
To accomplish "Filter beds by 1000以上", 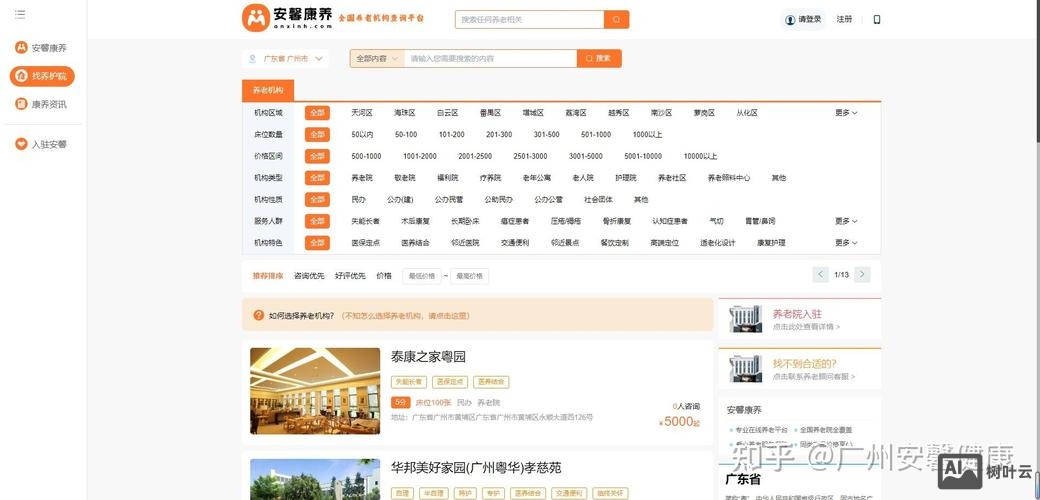I will point(647,135).
